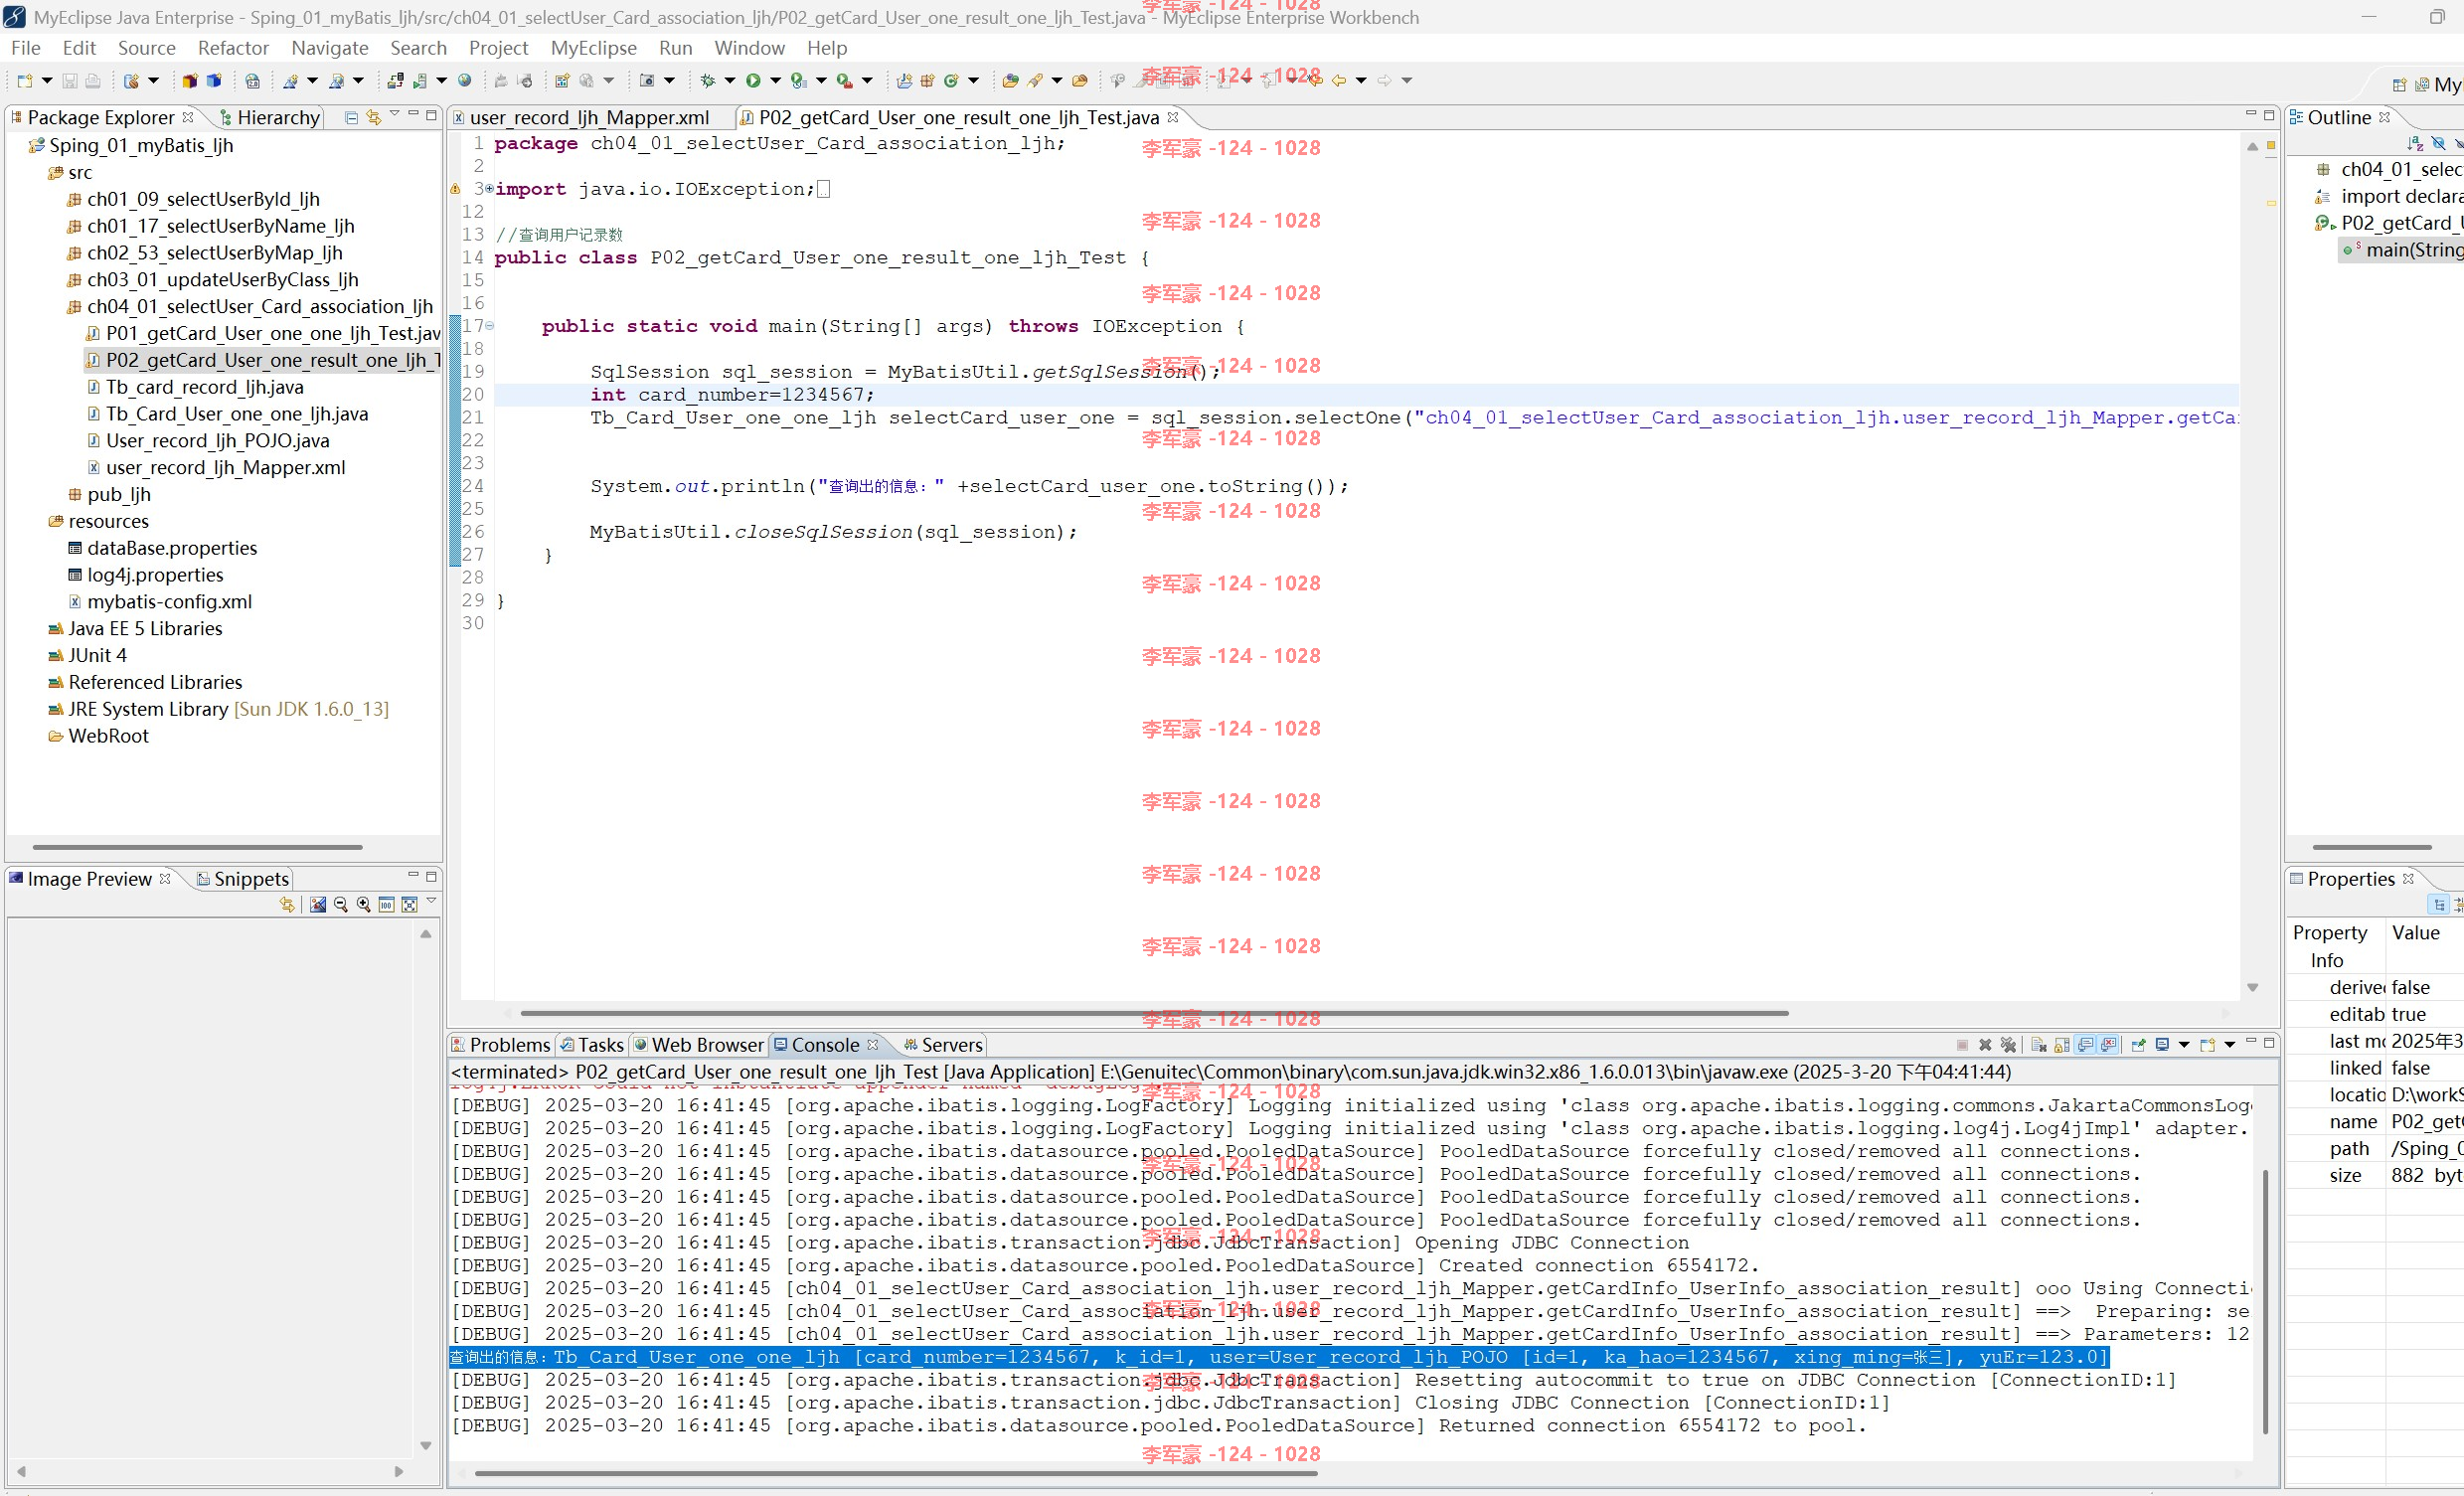Fit image to window in Image Preview
Screen dimensions: 2464x1496
(409, 904)
